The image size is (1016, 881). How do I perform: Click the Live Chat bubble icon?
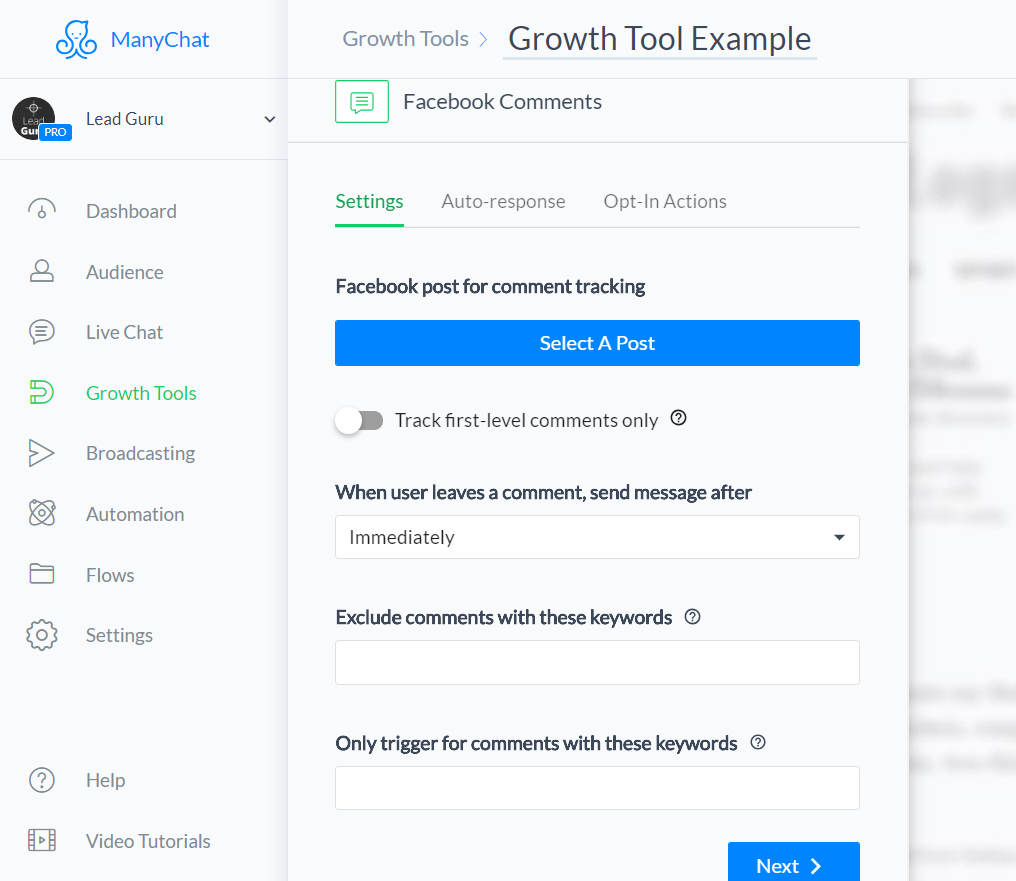(x=42, y=332)
